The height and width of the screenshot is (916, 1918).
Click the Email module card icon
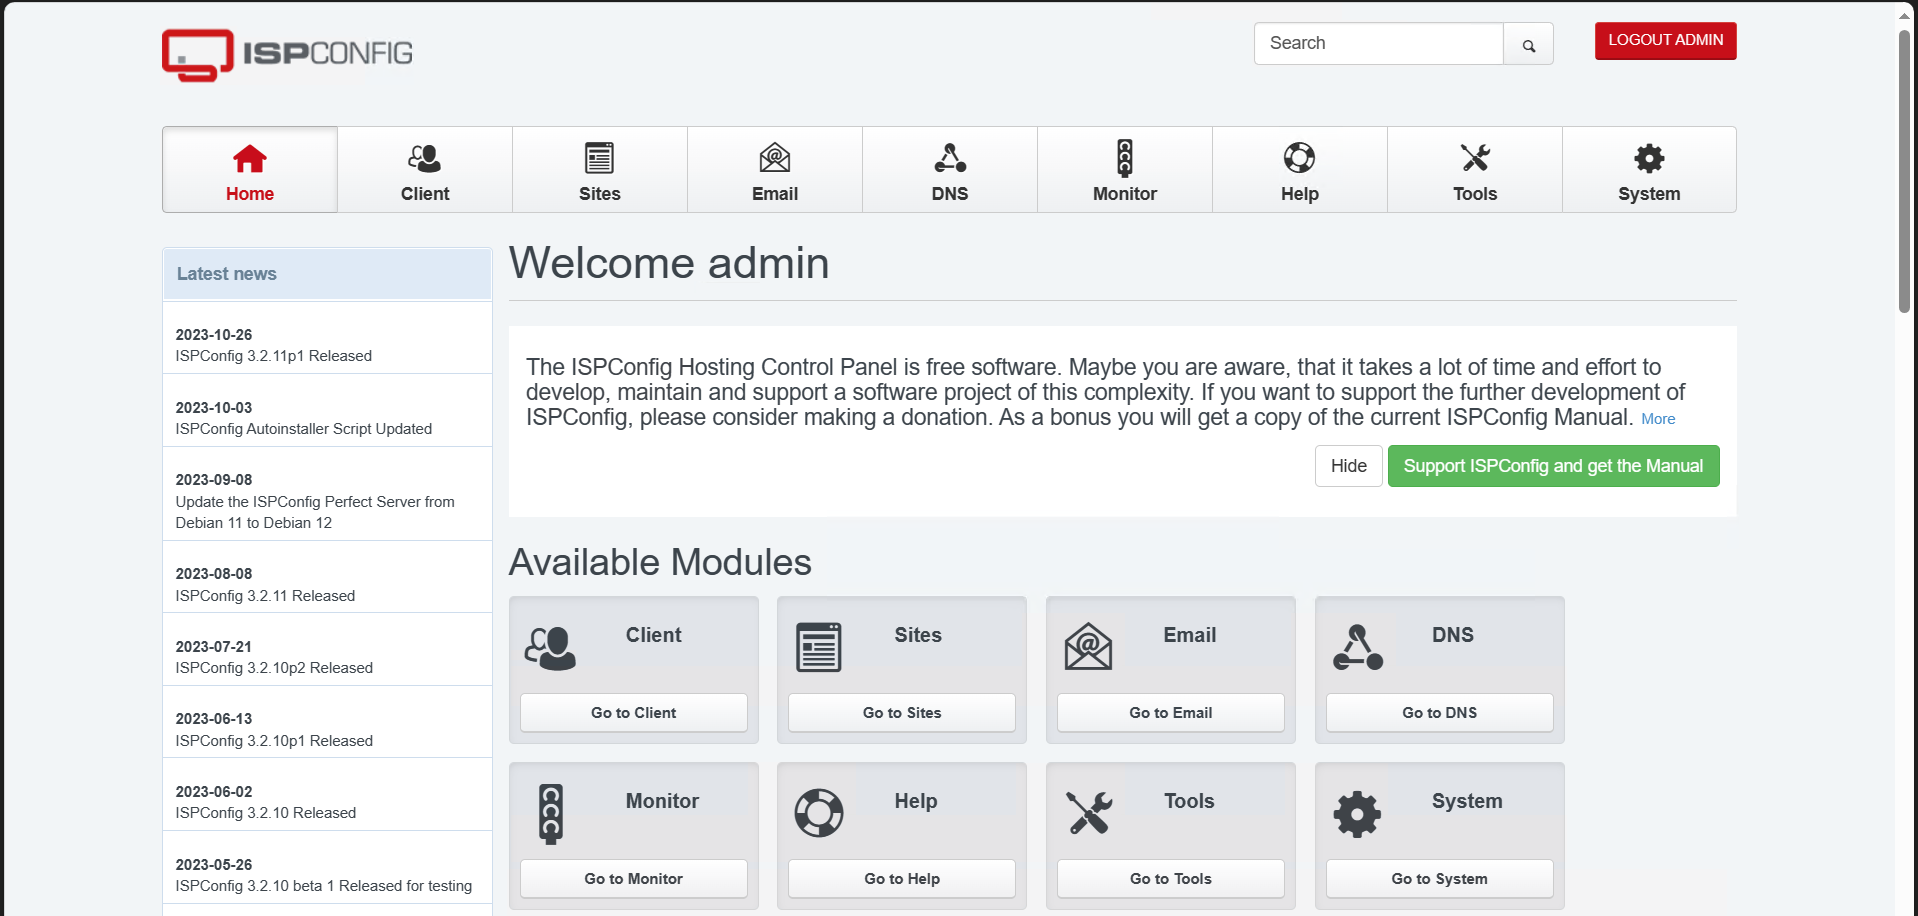coord(1088,647)
